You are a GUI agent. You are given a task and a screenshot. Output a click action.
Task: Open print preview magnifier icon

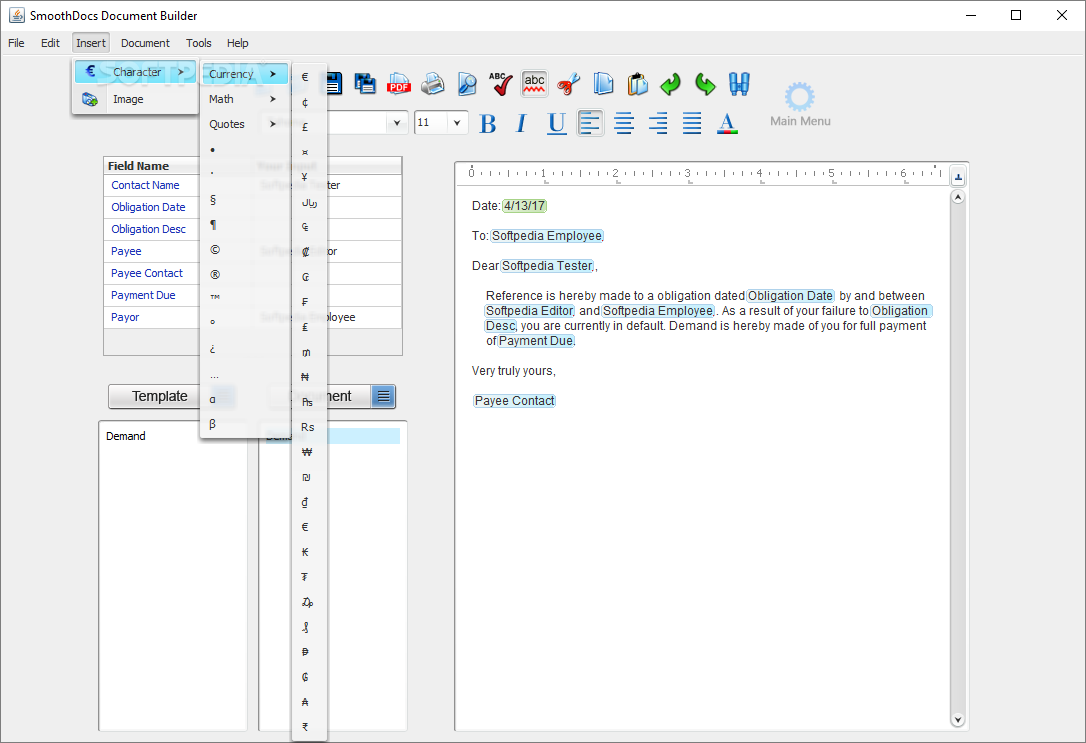467,84
